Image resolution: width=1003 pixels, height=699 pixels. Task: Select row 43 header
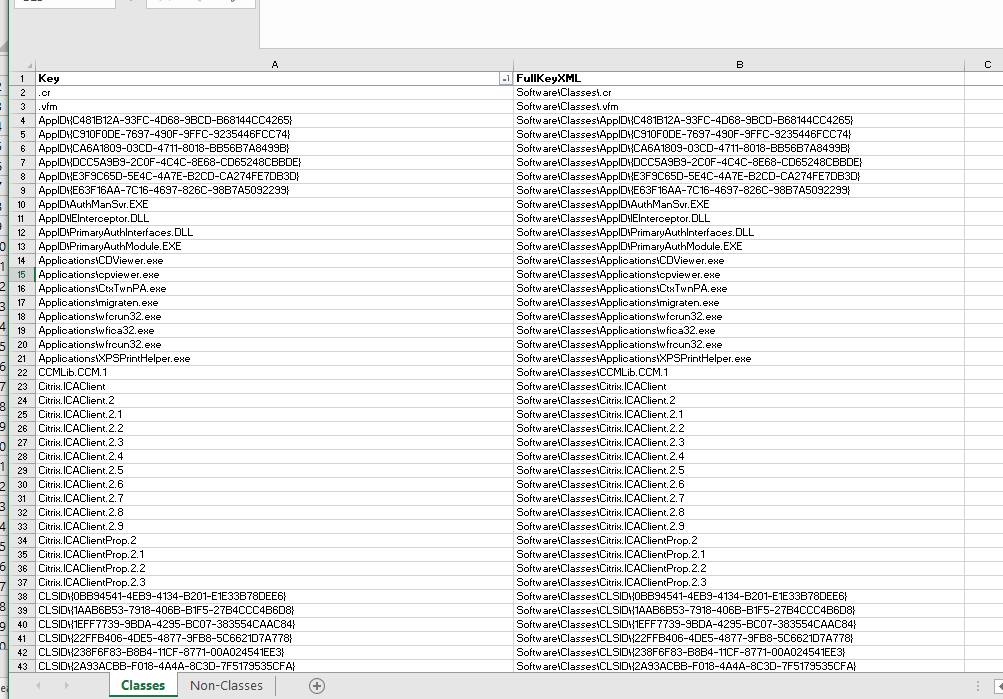(x=22, y=666)
